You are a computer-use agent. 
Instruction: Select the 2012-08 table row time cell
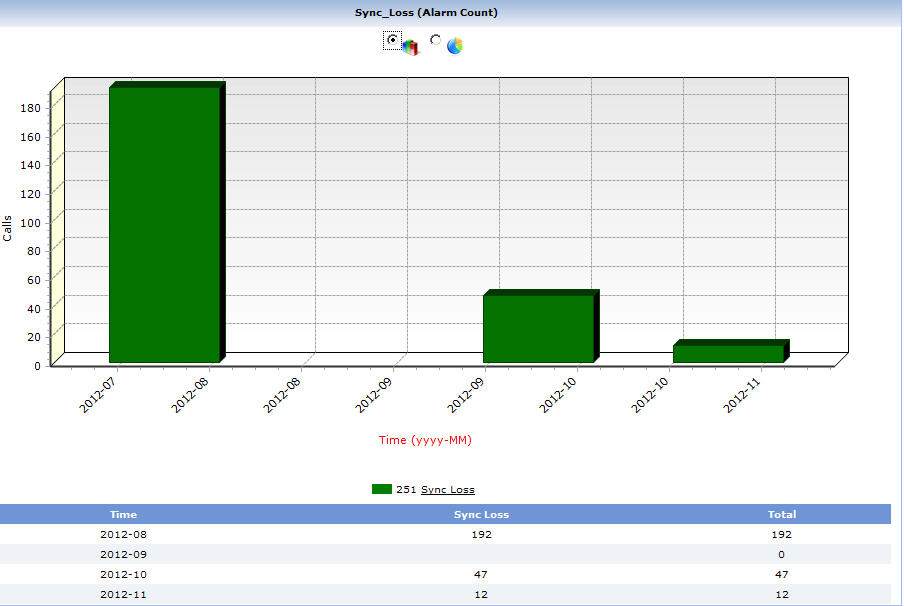pos(123,535)
